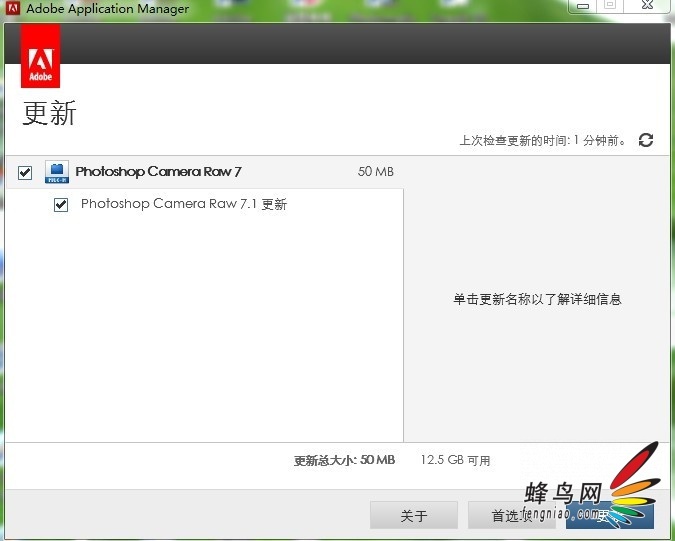Click 单击更新名称以了解详细信息 hint text
The width and height of the screenshot is (675, 541).
click(x=537, y=299)
